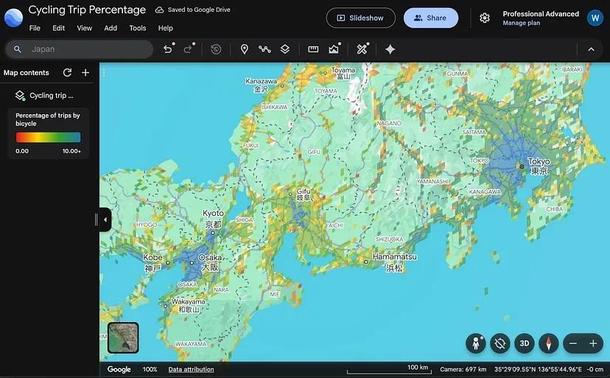Click the Share button
Screen dimensions: 610x378
(431, 18)
